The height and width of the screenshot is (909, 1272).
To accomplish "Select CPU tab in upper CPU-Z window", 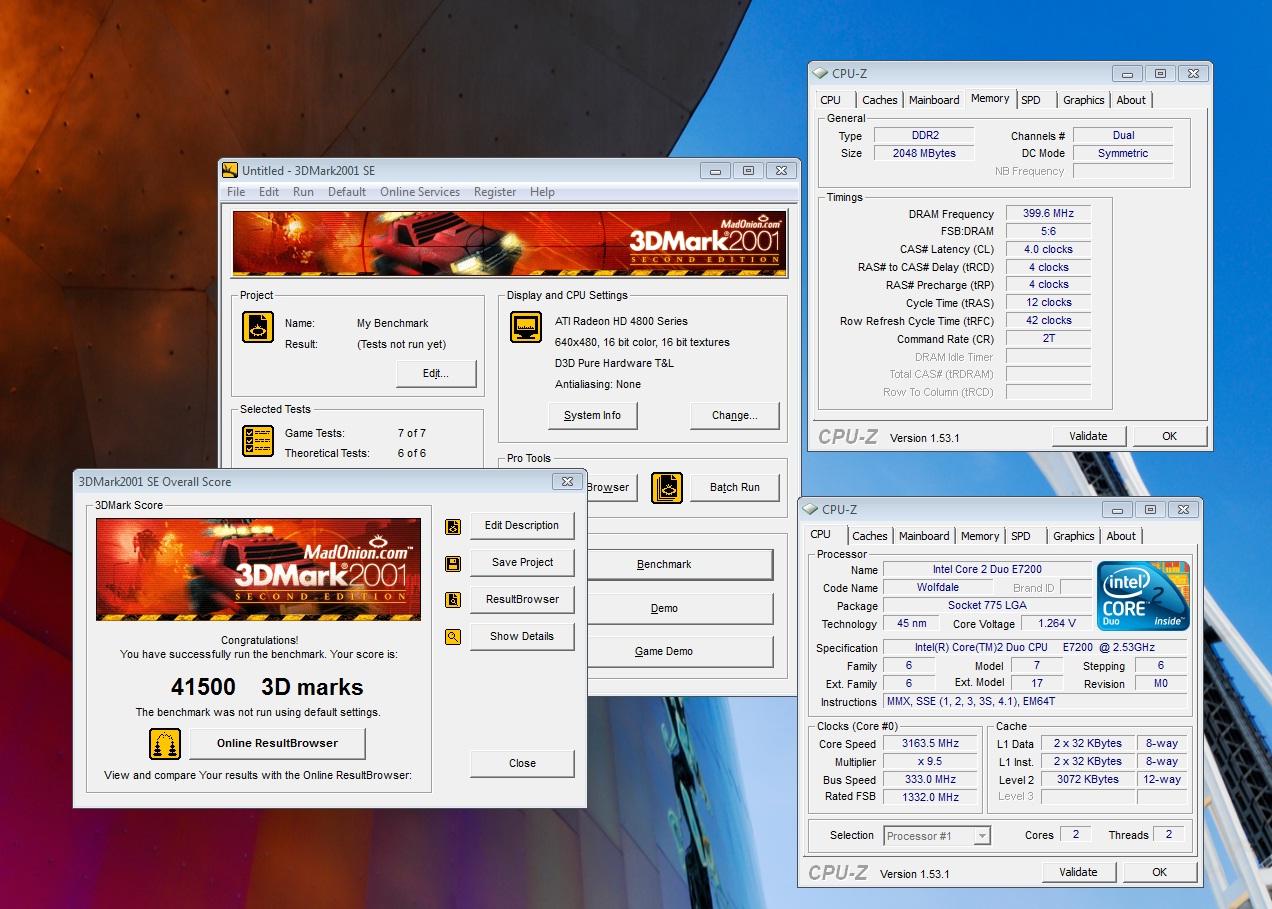I will click(831, 100).
